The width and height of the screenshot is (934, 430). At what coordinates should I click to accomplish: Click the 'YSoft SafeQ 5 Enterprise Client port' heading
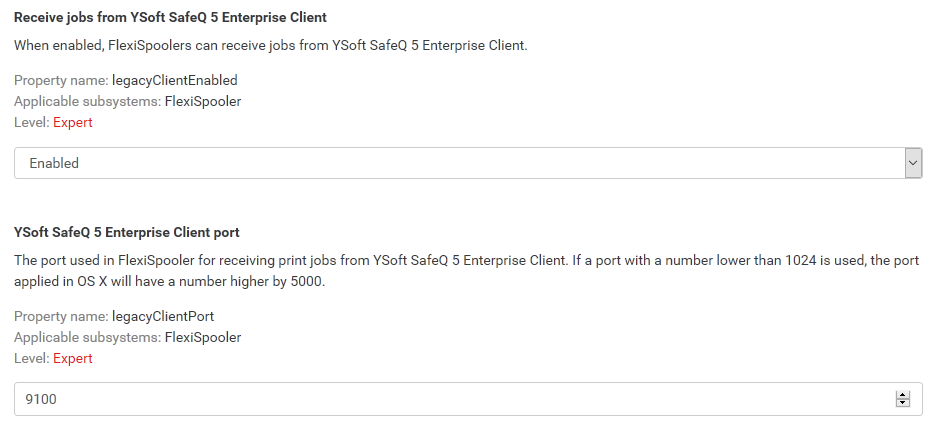[x=126, y=232]
